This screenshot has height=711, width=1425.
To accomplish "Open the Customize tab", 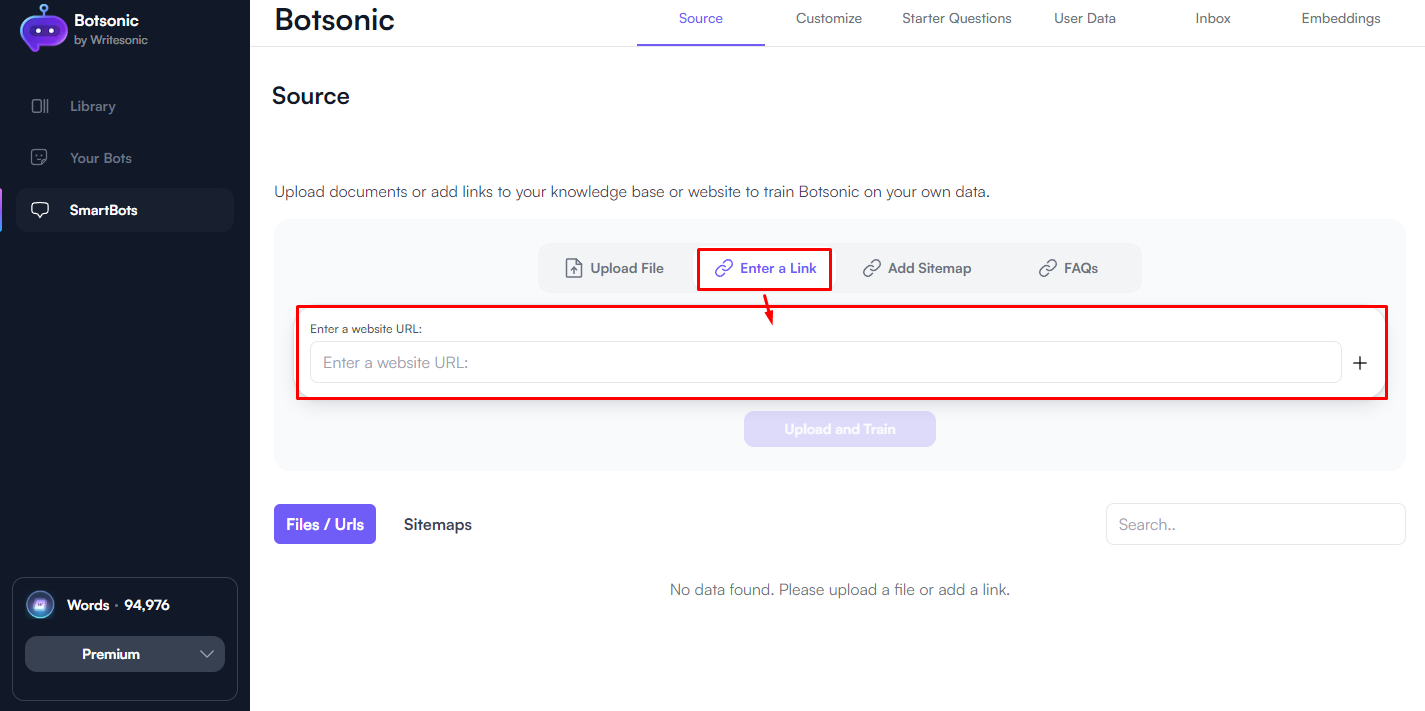I will point(829,19).
